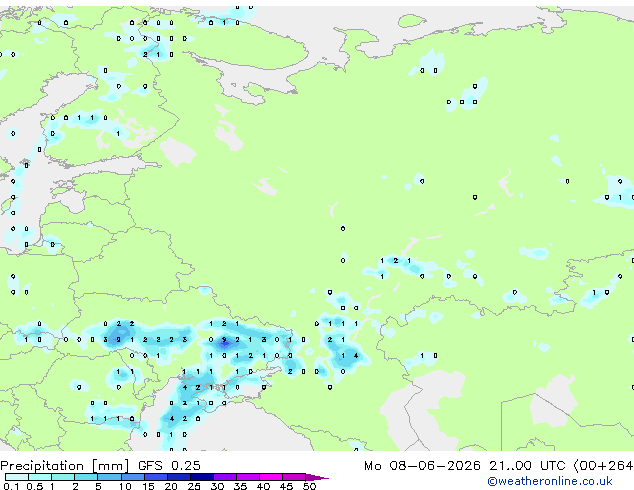Click the 21..00 UTC time label
Viewport: 634px width, 490px height.
527,466
